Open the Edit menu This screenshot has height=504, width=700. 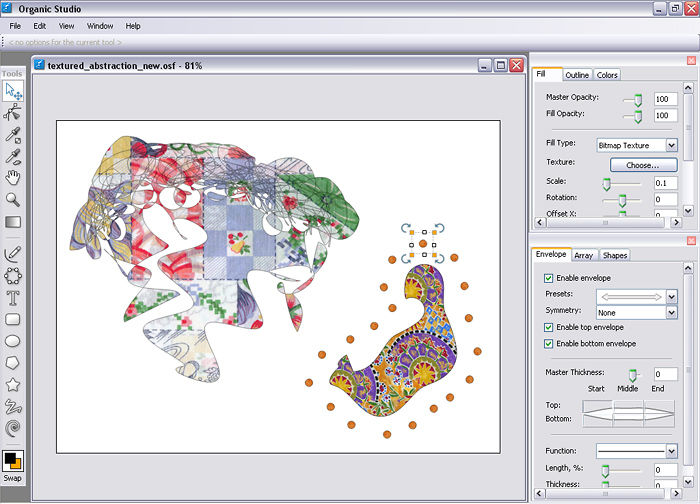point(39,26)
